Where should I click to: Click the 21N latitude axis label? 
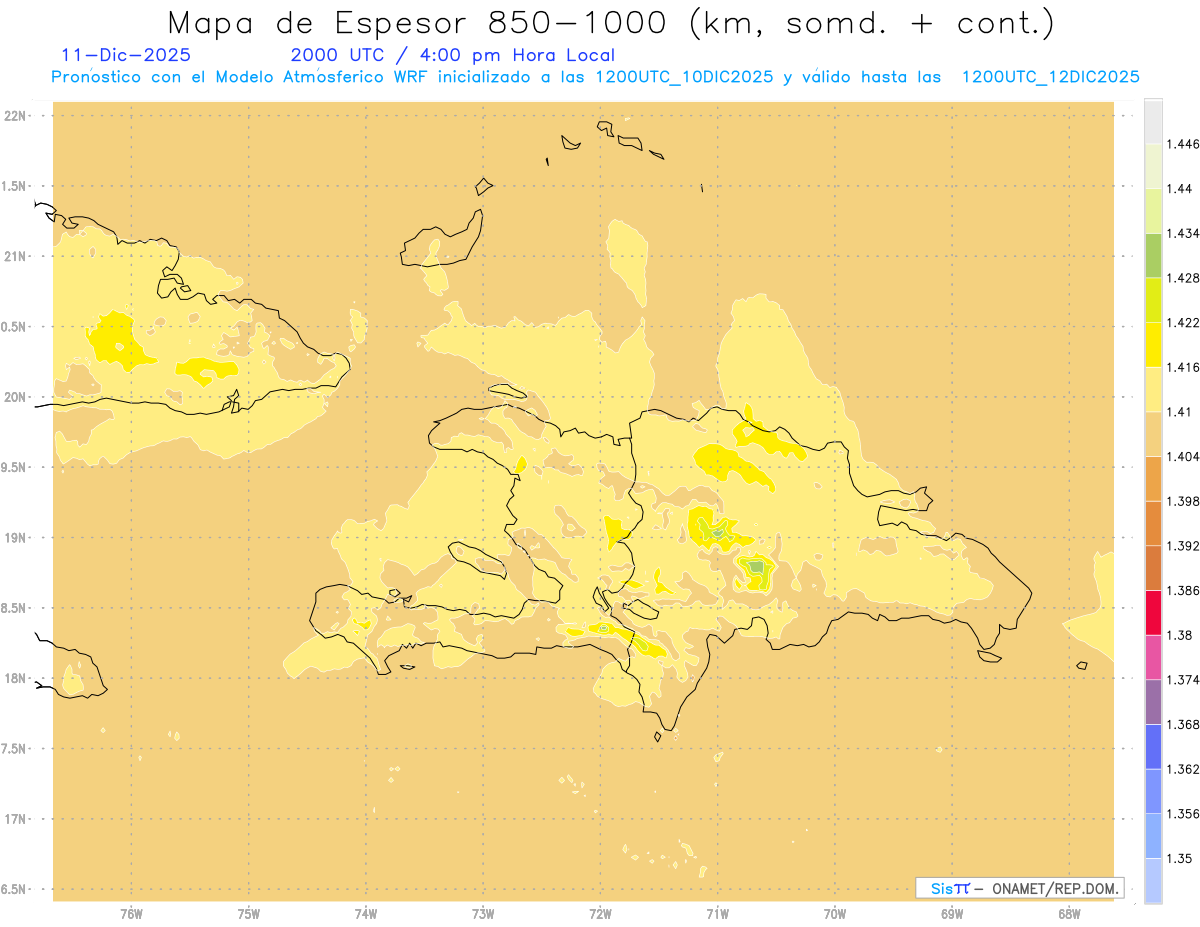click(15, 256)
